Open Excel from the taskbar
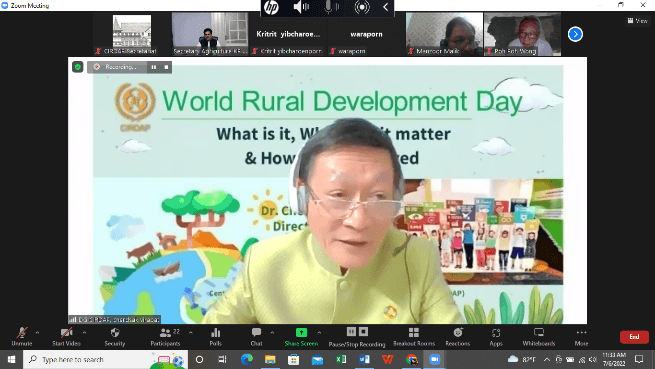The image size is (655, 369). pyautogui.click(x=341, y=359)
